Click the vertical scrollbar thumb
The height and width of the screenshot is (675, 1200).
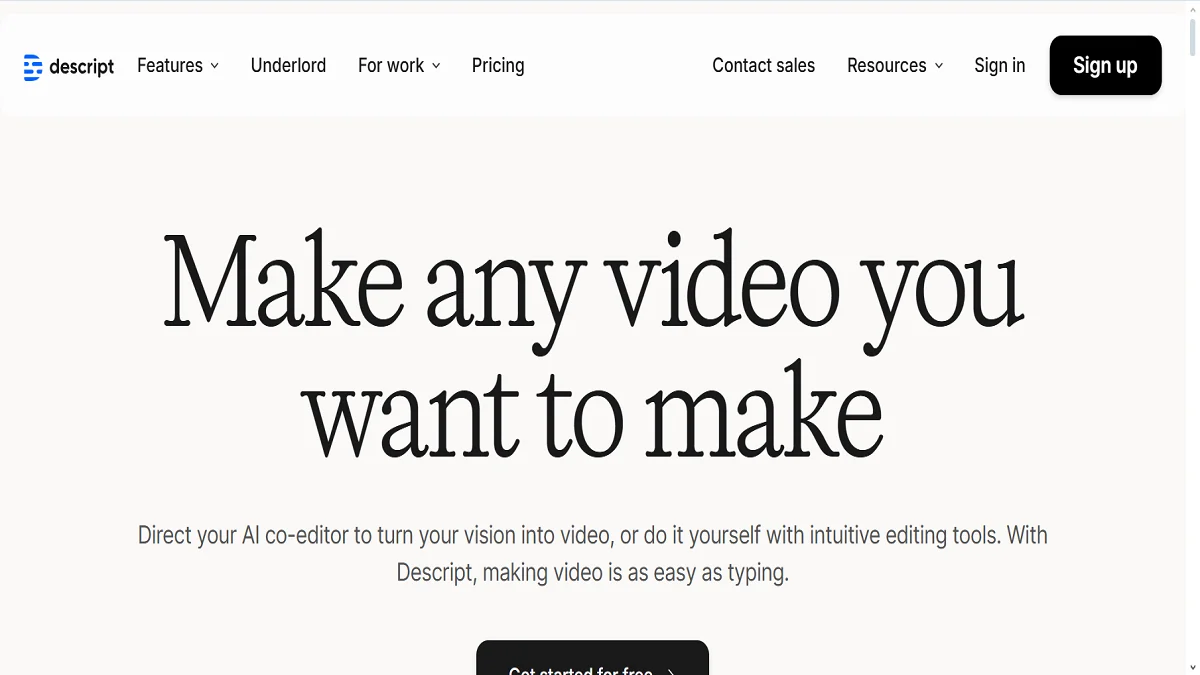tap(1192, 35)
